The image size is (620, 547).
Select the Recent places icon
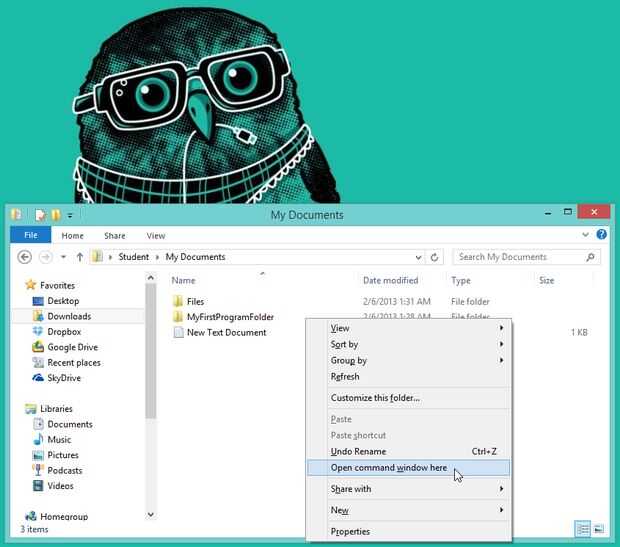click(38, 362)
